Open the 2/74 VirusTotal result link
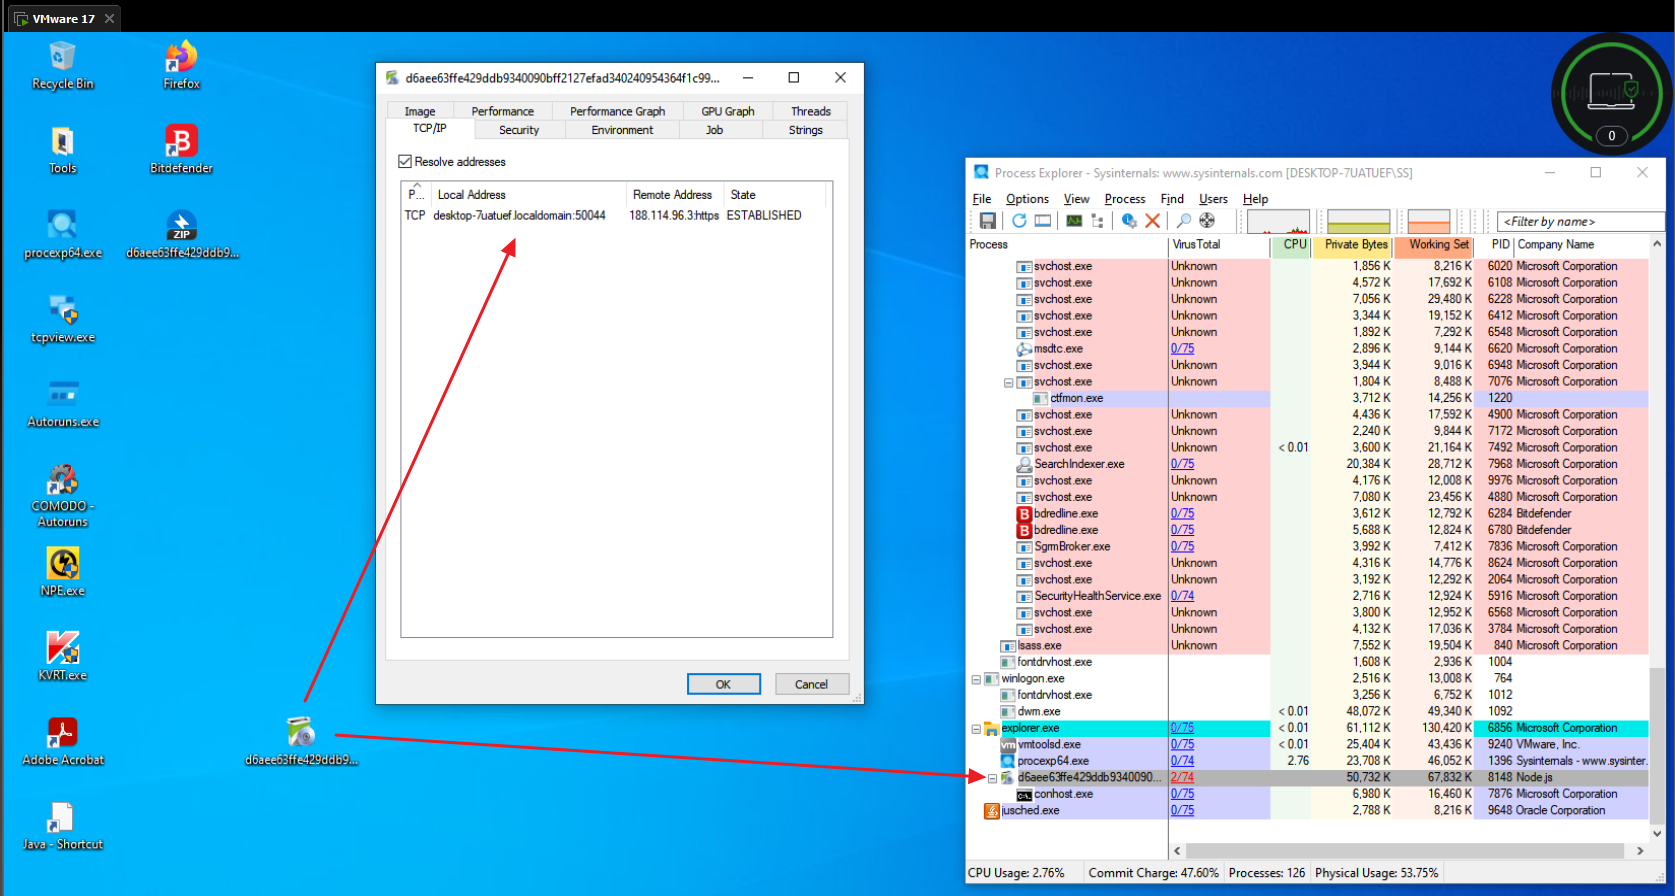This screenshot has width=1675, height=896. click(1182, 777)
